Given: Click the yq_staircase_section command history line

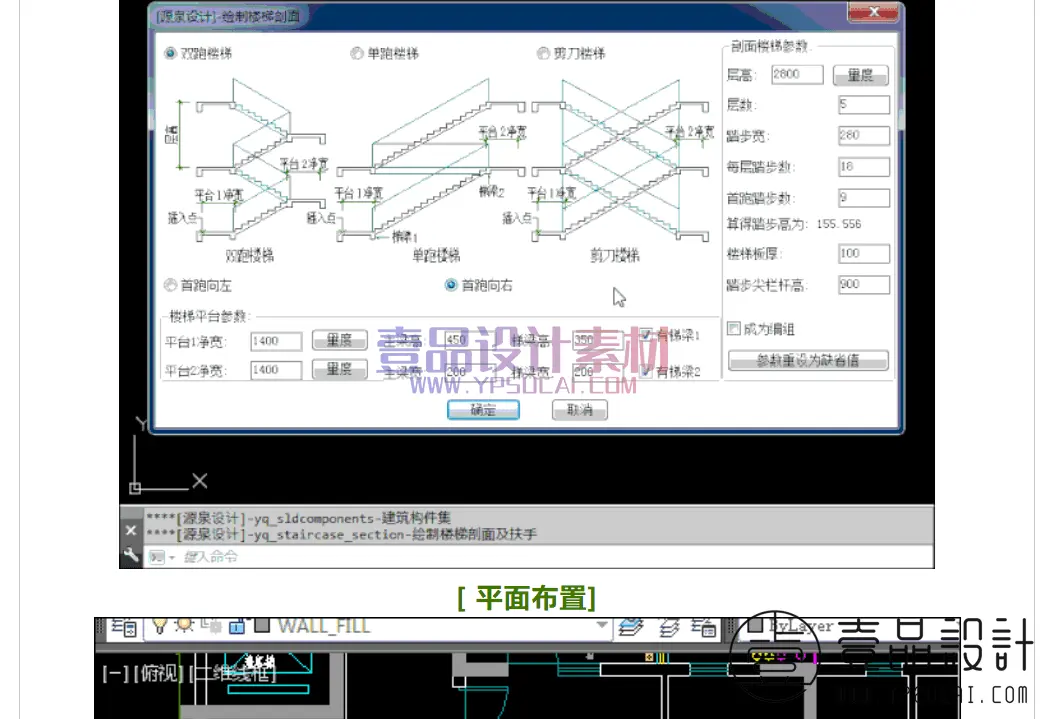Looking at the screenshot, I should pos(341,534).
